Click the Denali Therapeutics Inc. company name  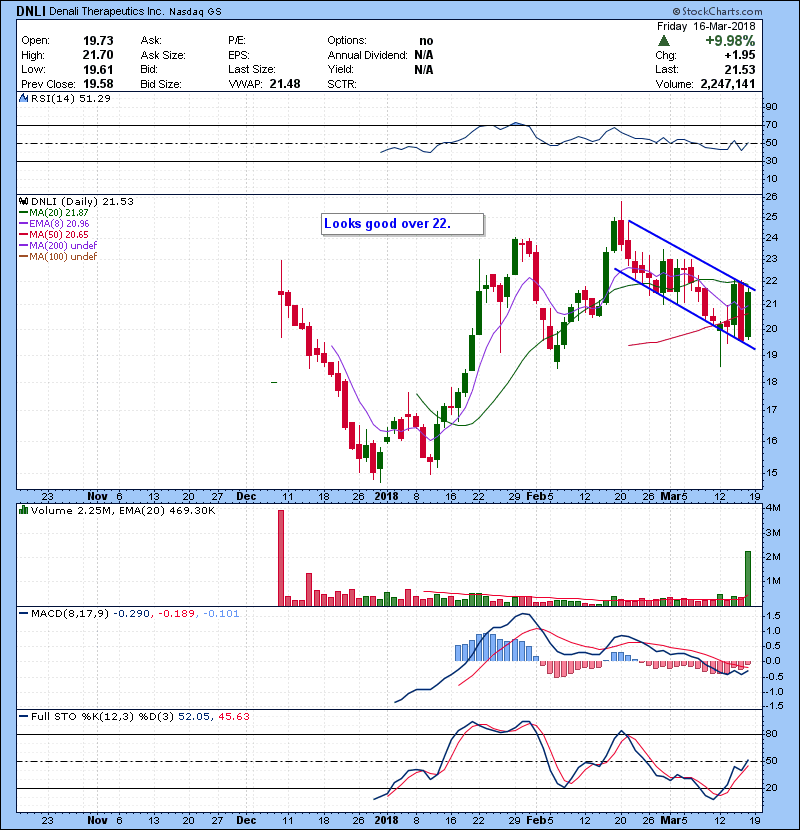[106, 11]
